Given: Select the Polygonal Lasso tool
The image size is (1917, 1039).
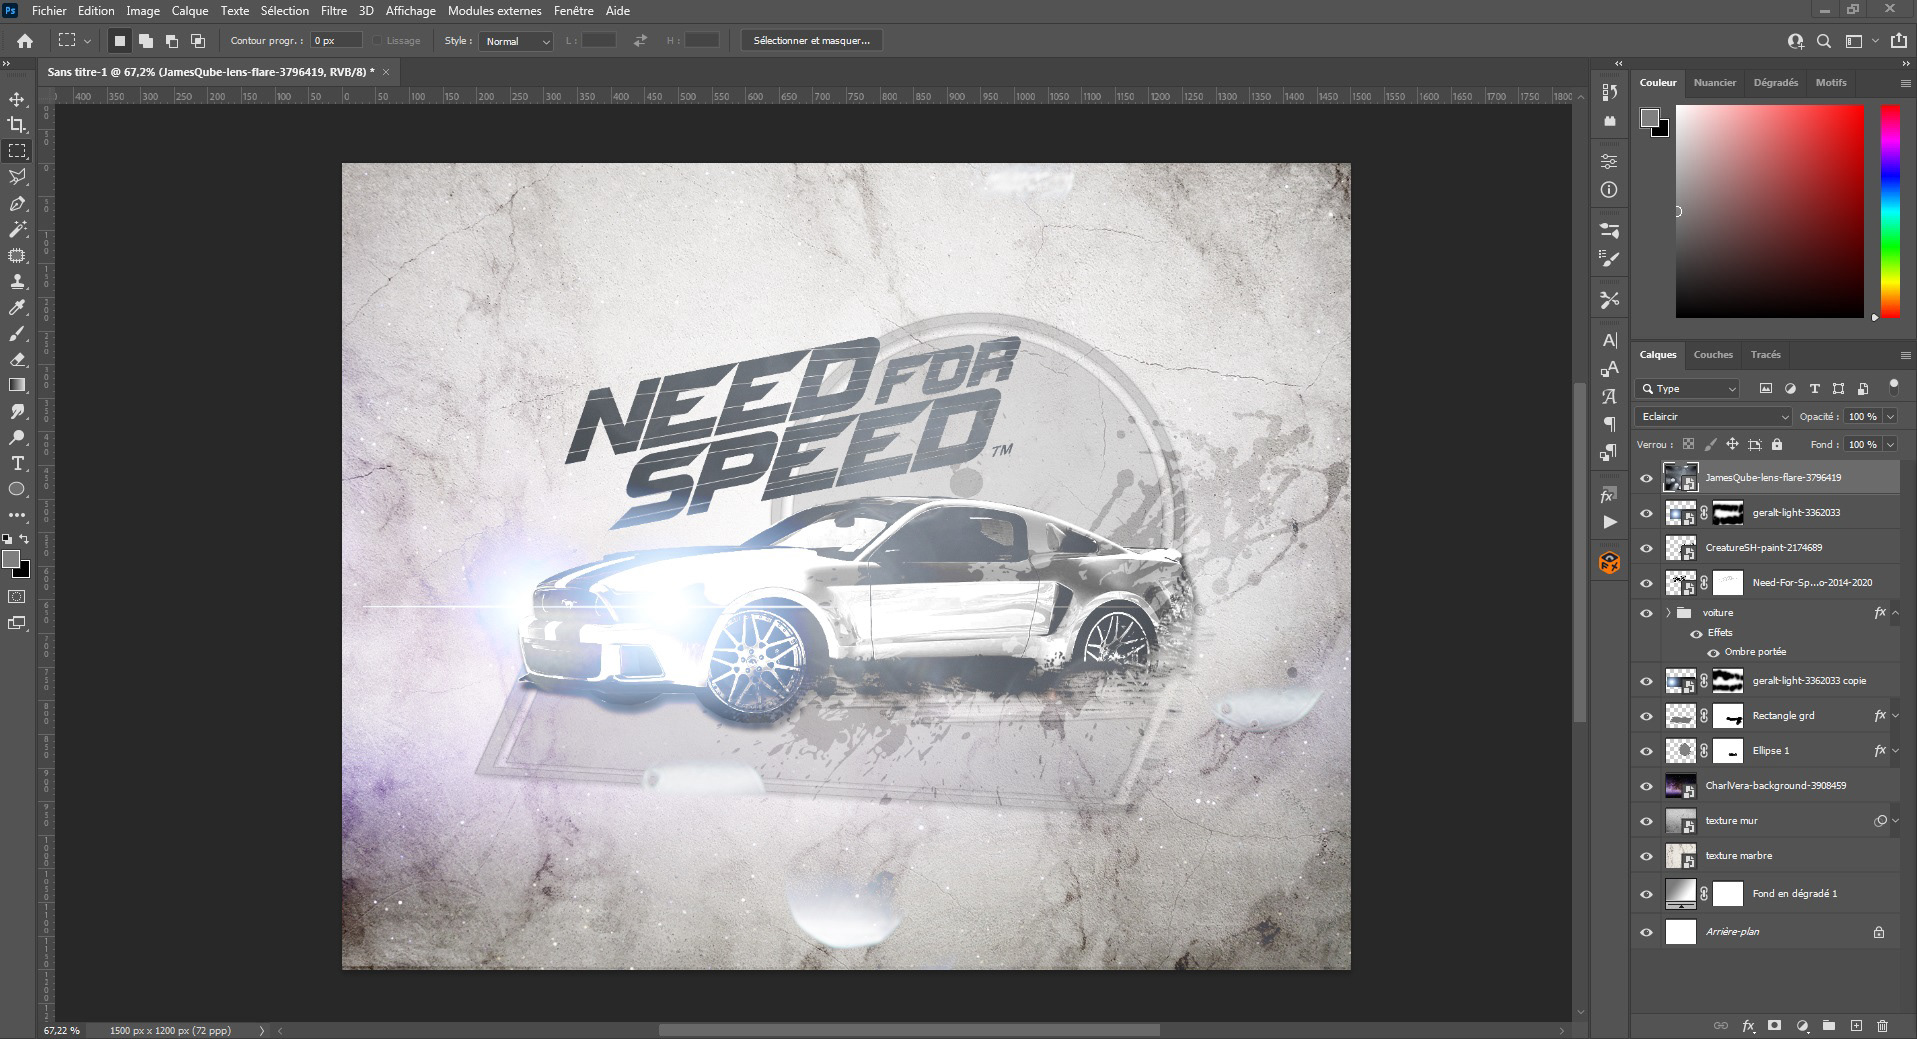Looking at the screenshot, I should click(17, 177).
